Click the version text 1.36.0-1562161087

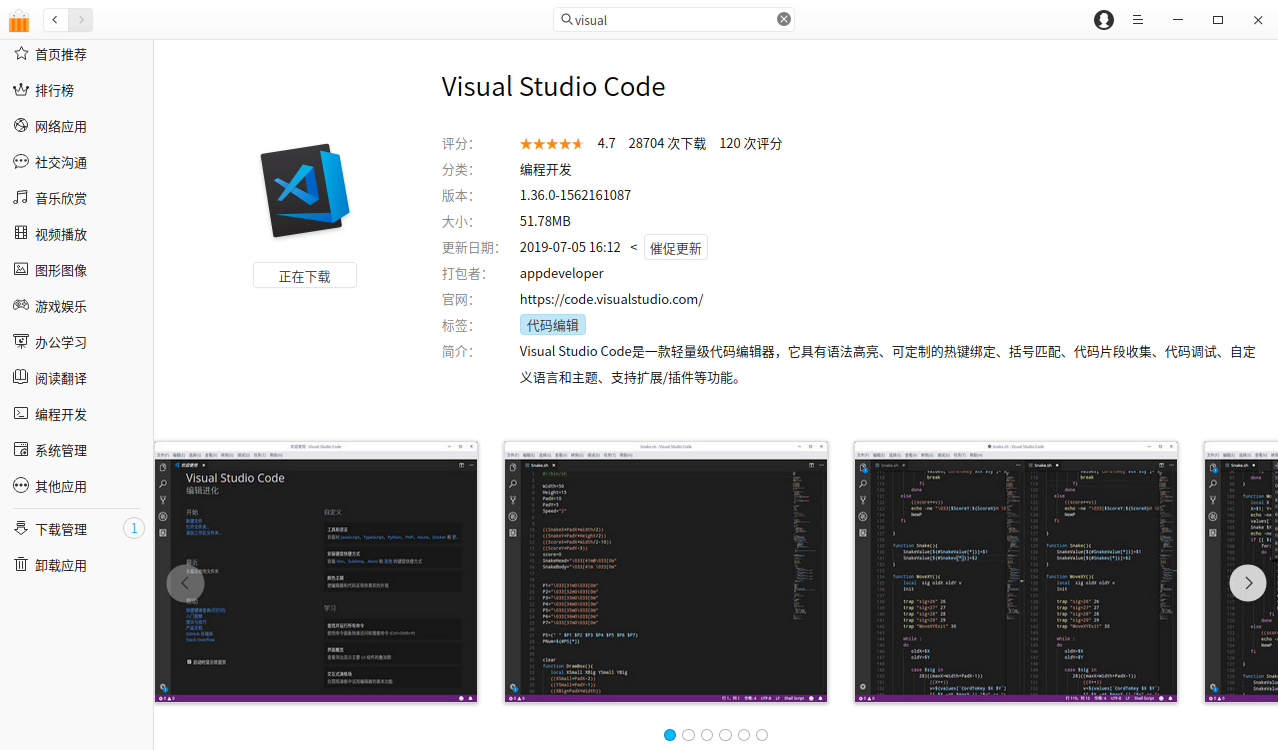[x=575, y=195]
